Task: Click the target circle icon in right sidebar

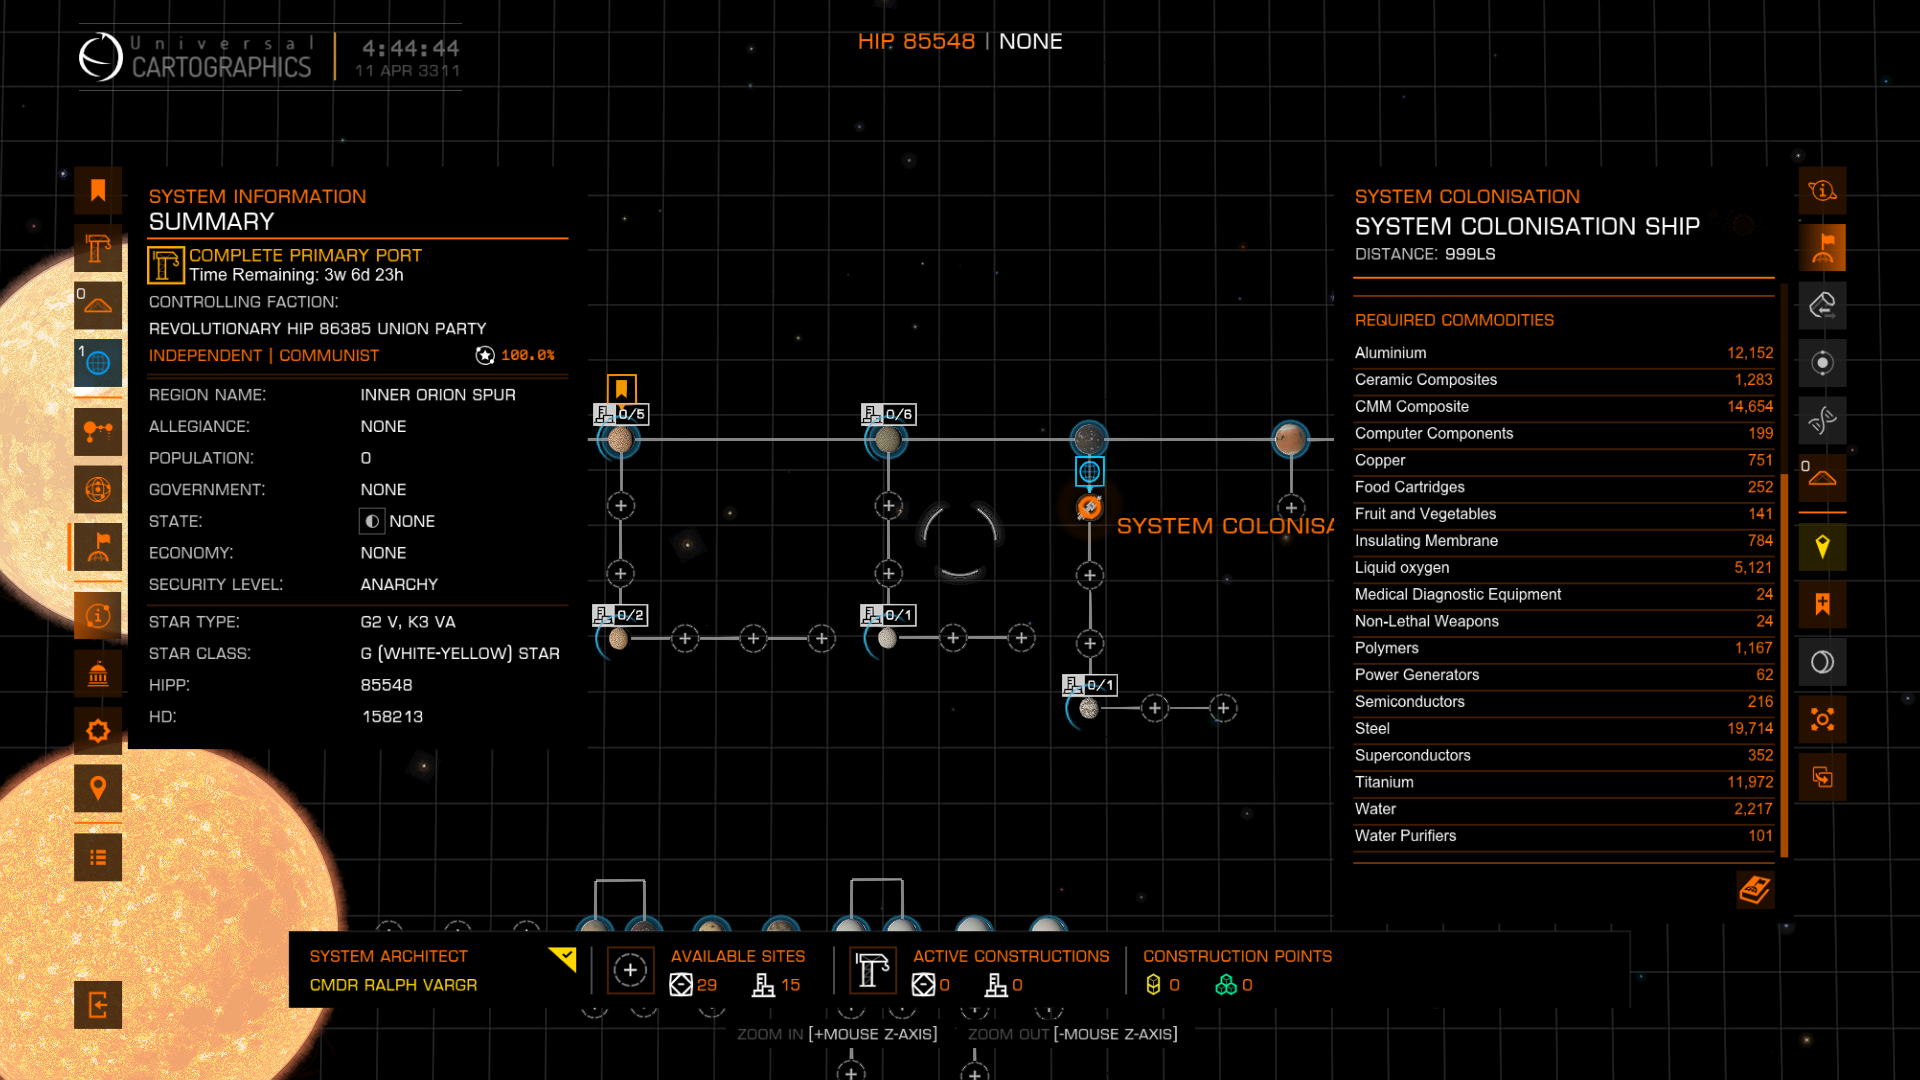Action: (x=1822, y=363)
